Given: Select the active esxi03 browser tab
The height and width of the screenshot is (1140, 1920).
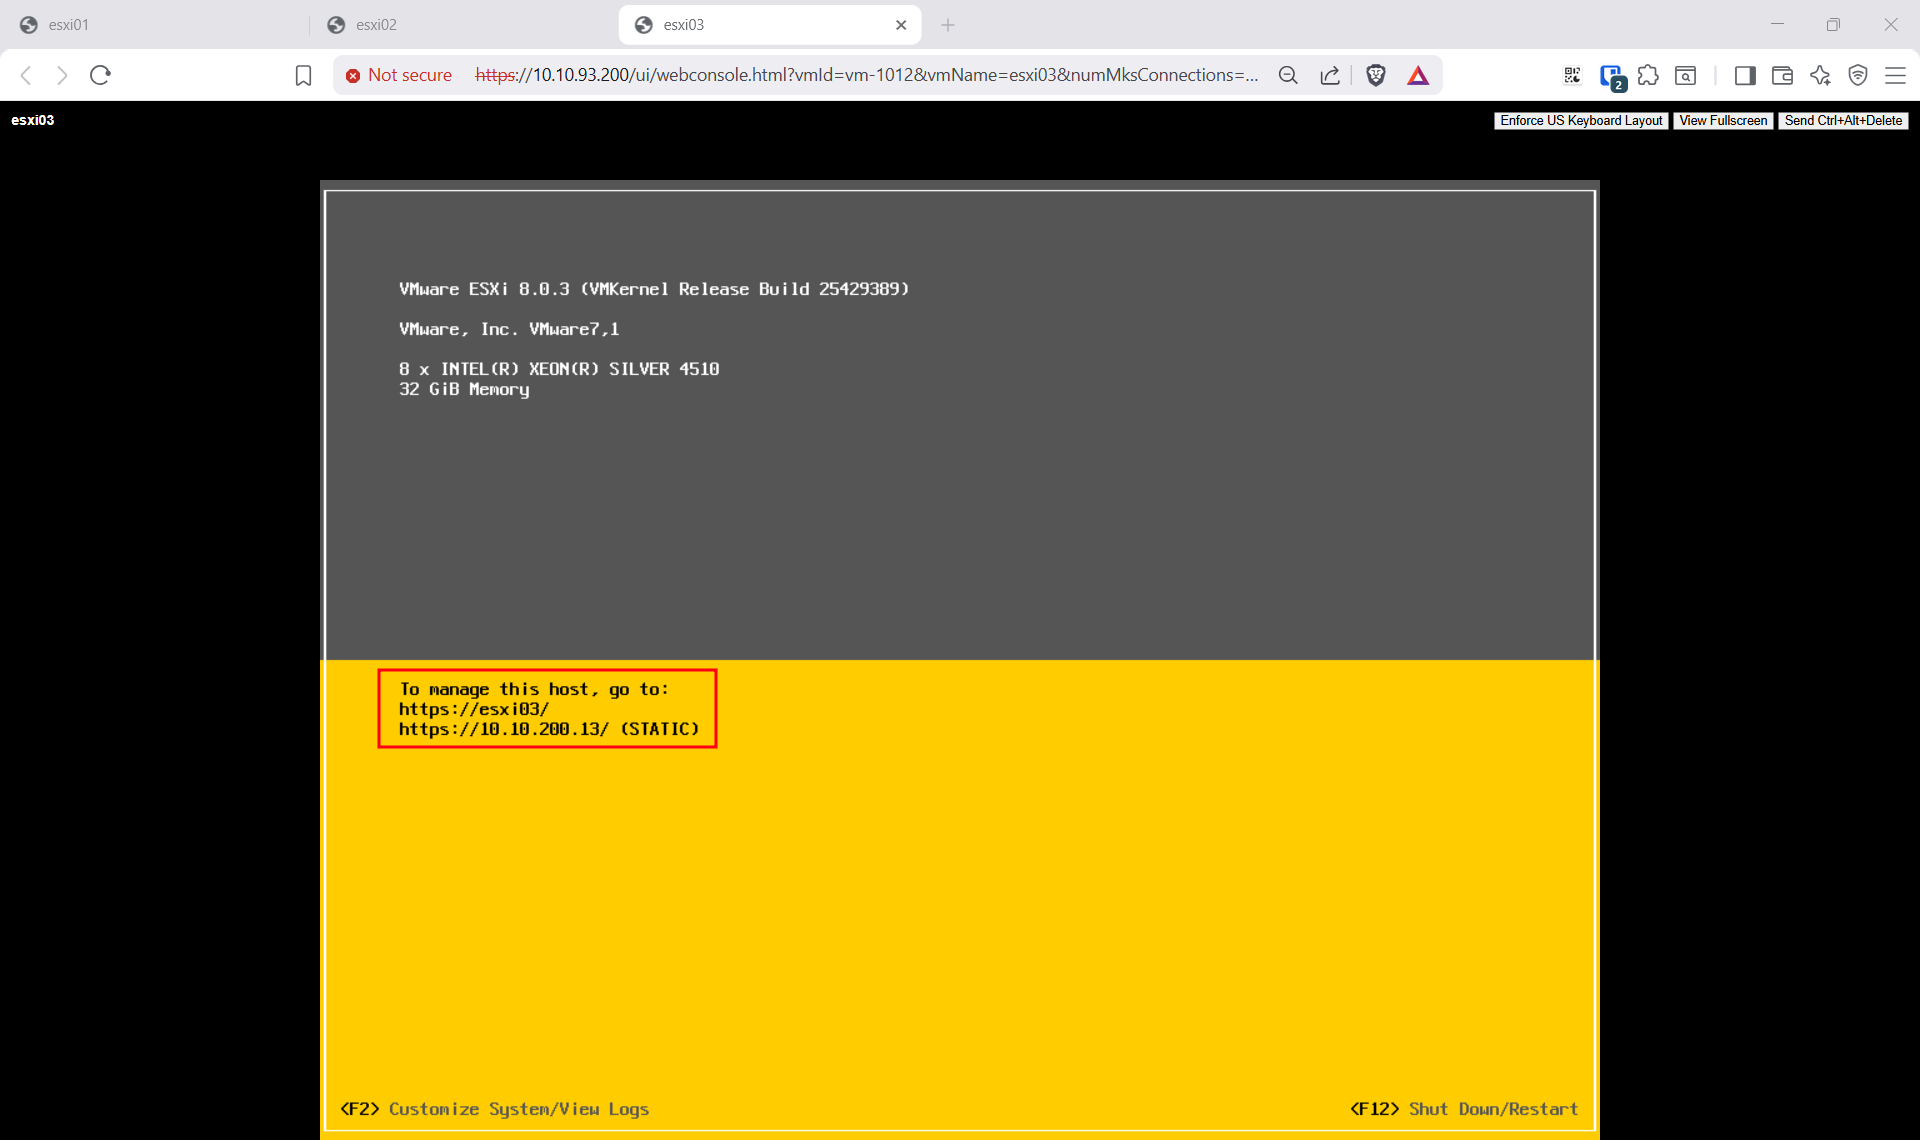Looking at the screenshot, I should pyautogui.click(x=769, y=25).
